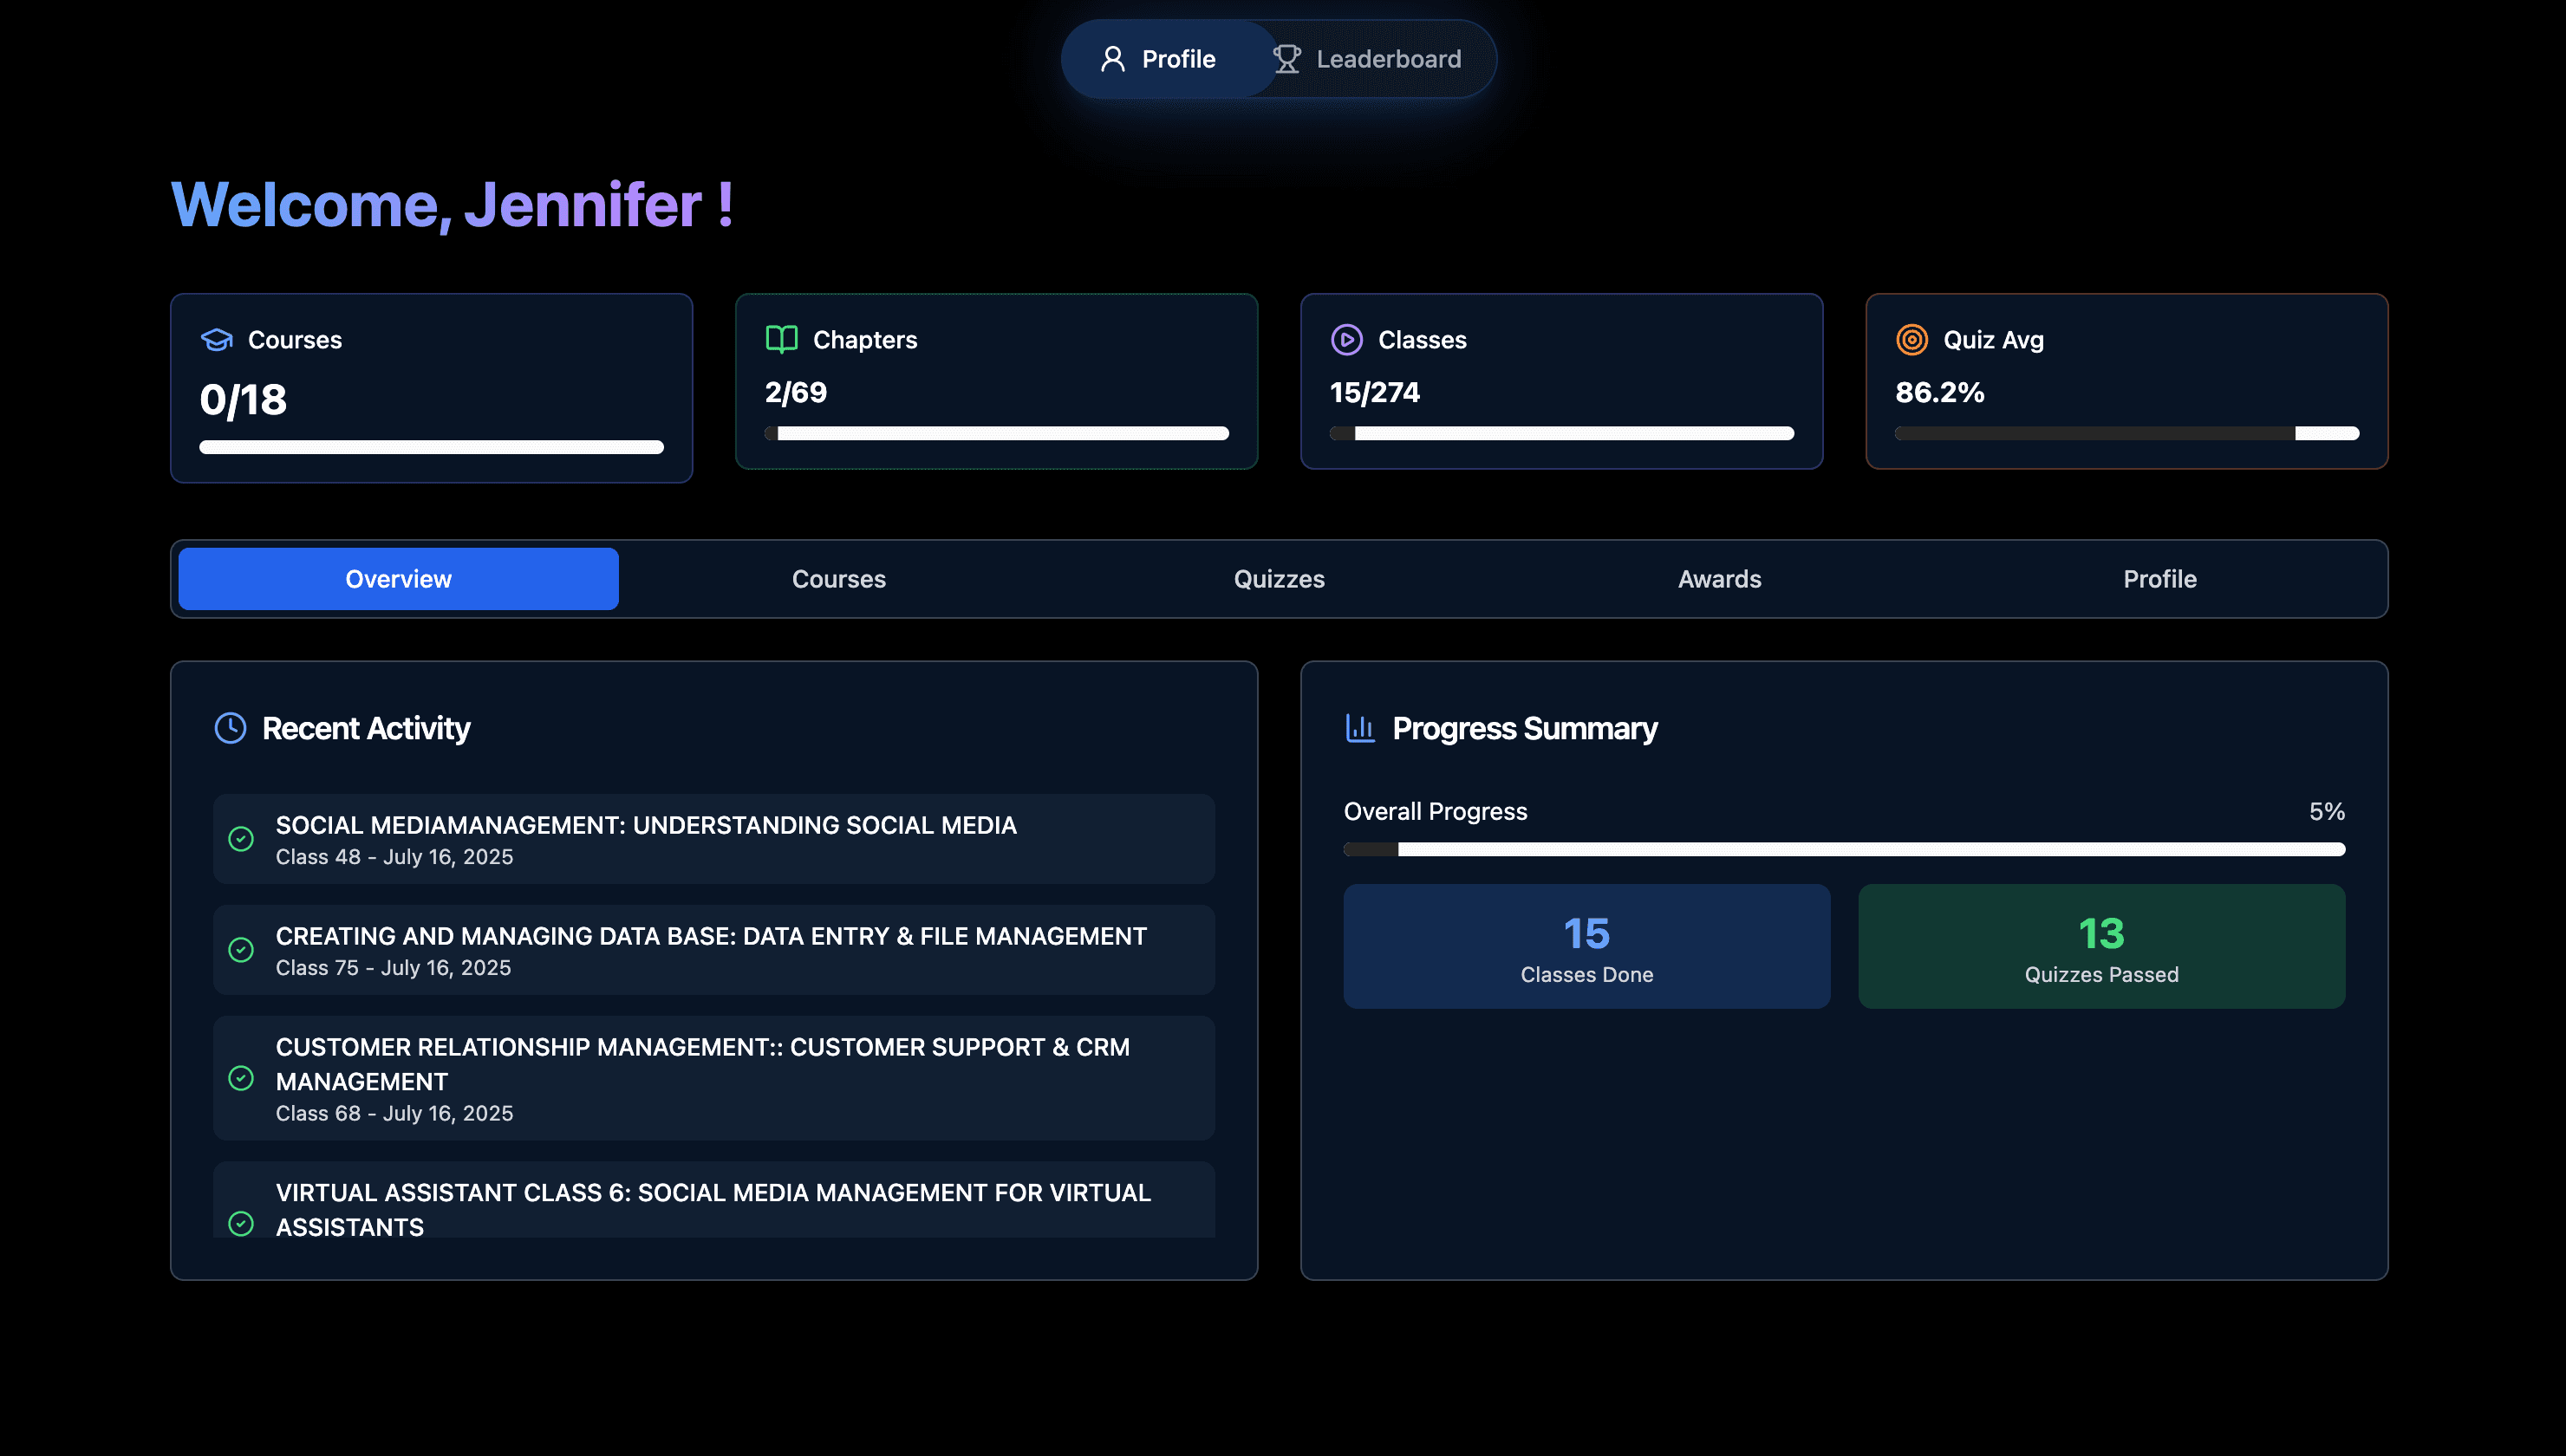The height and width of the screenshot is (1456, 2566).
Task: Click the bar chart icon beside Progress Summary
Action: [x=1360, y=728]
